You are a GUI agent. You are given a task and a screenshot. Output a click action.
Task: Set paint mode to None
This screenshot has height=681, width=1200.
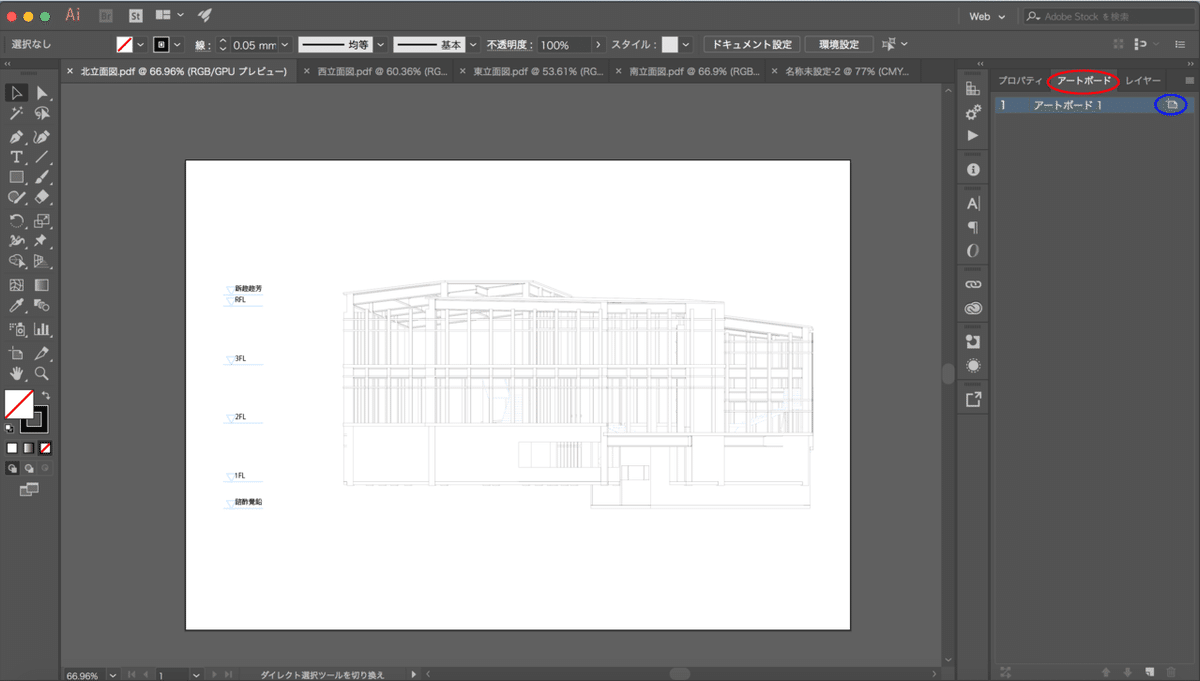pyautogui.click(x=45, y=448)
